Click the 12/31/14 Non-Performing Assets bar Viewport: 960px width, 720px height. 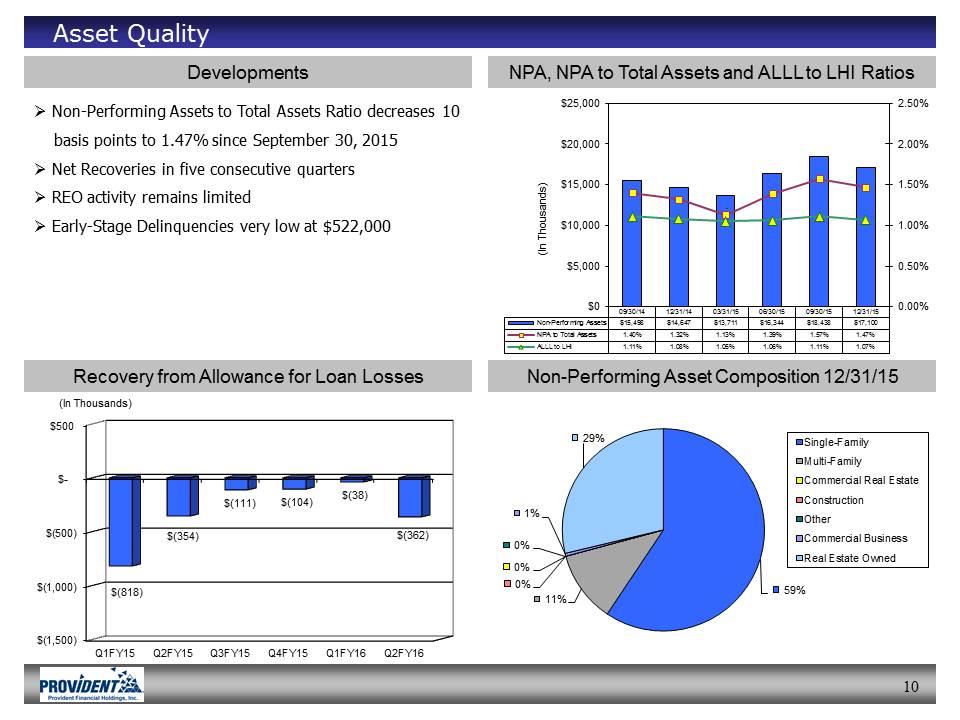[x=679, y=247]
